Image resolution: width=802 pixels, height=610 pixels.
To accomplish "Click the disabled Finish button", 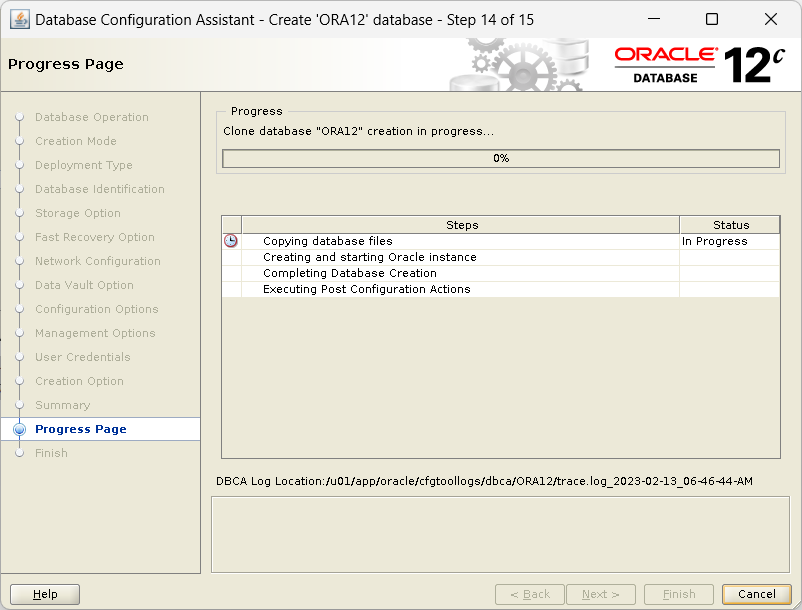I will coord(679,594).
